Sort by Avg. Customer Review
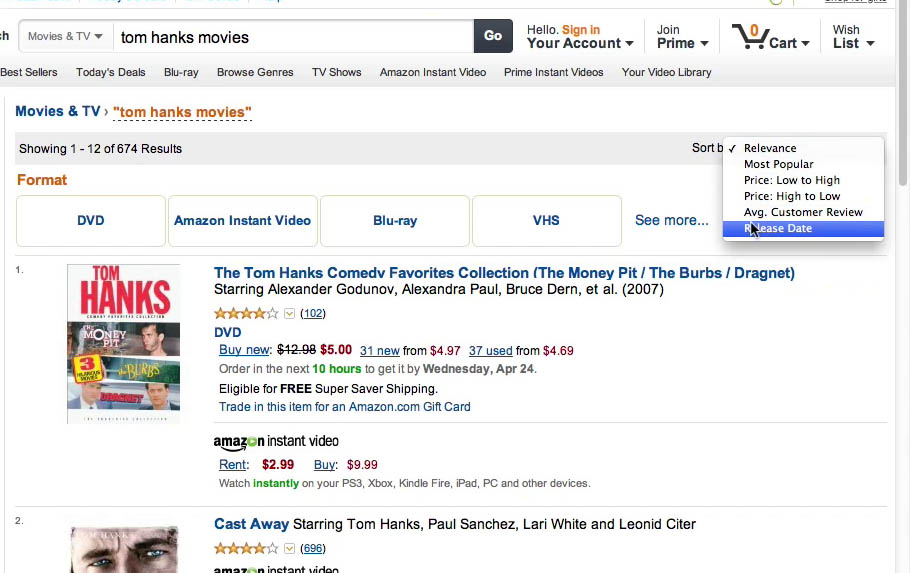Screen dimensions: 910x573 [803, 212]
